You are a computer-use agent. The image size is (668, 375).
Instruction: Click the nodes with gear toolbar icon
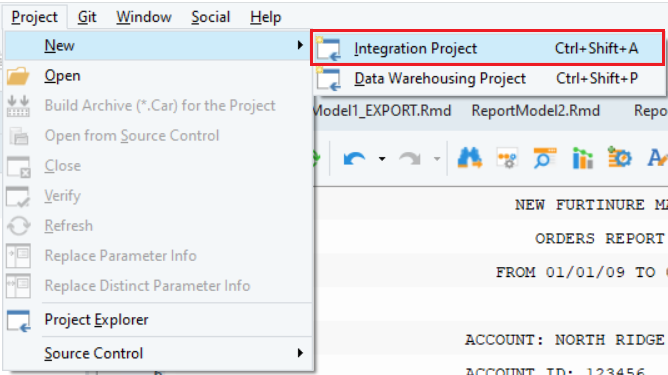pos(507,159)
